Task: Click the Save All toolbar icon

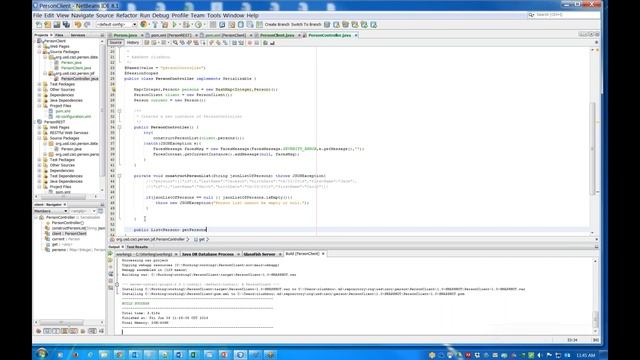Action: point(66,24)
